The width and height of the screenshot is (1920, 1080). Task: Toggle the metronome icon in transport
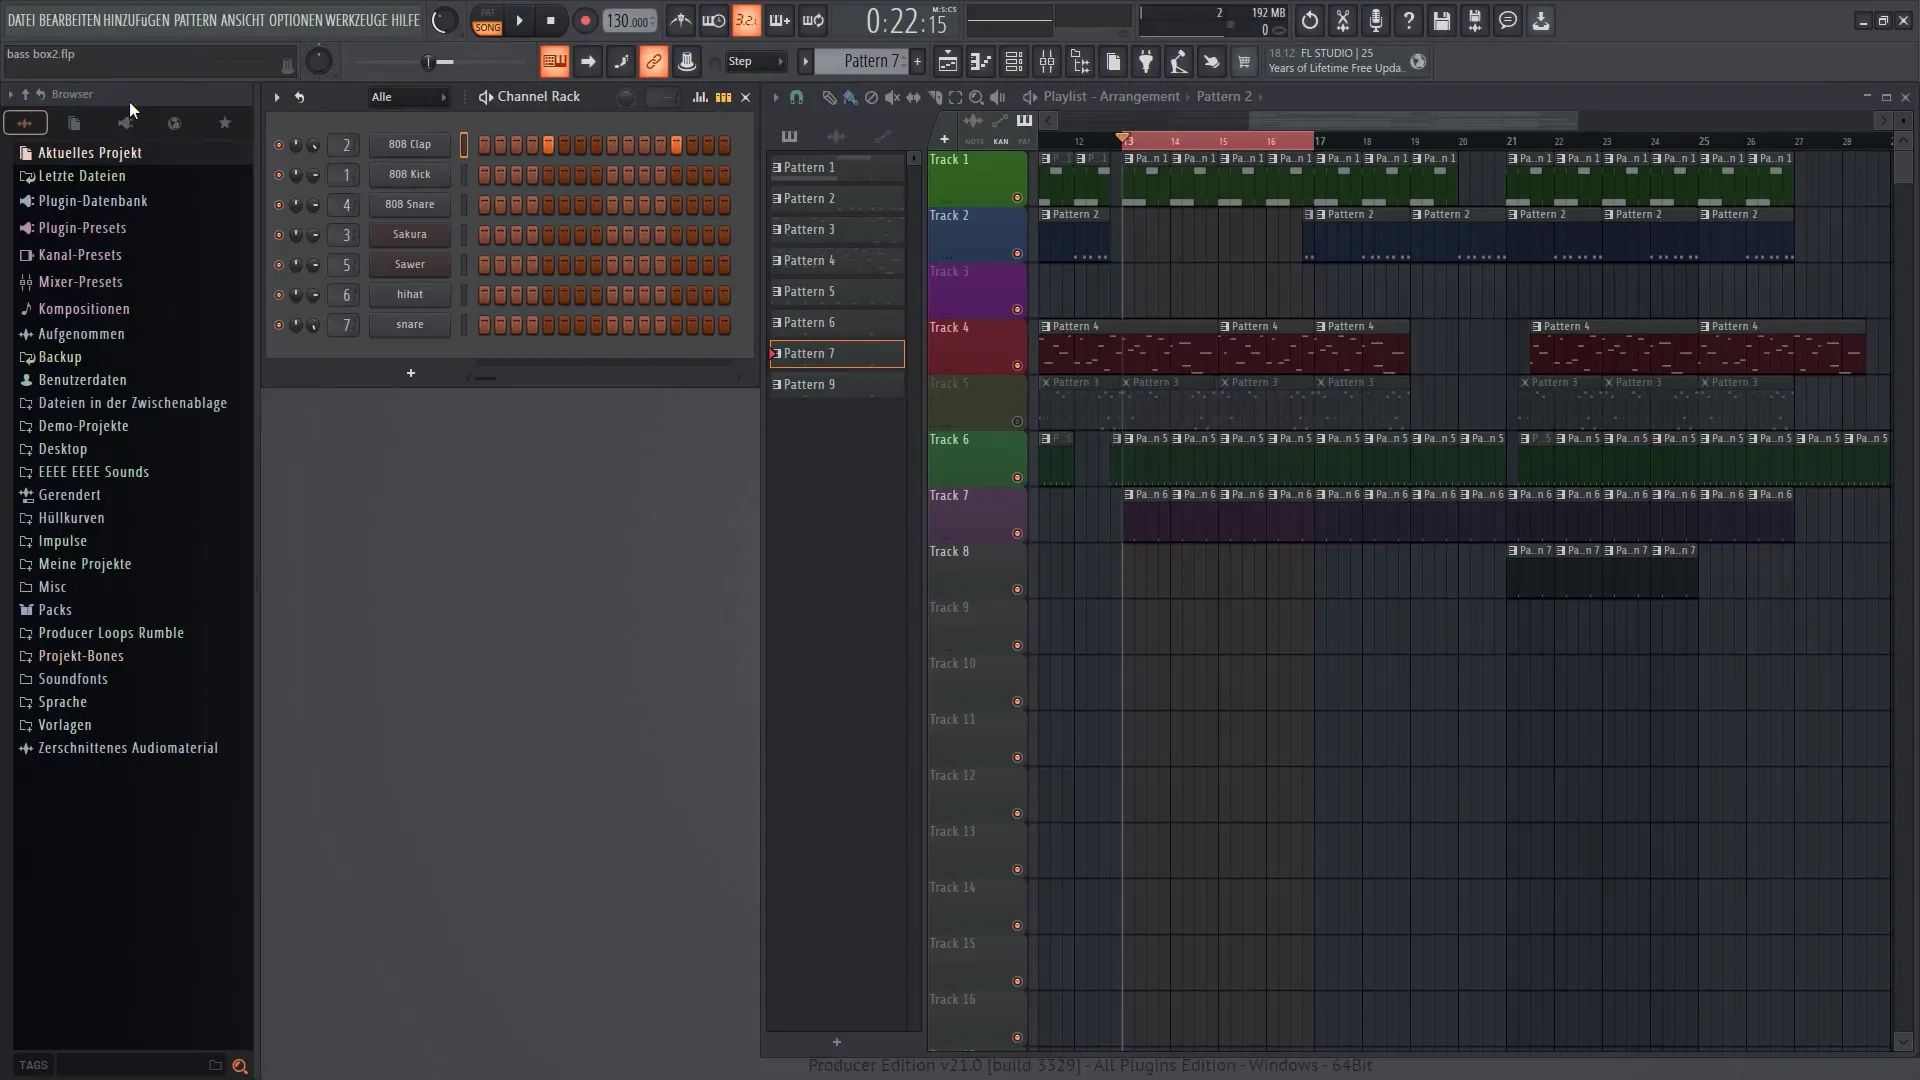[680, 20]
